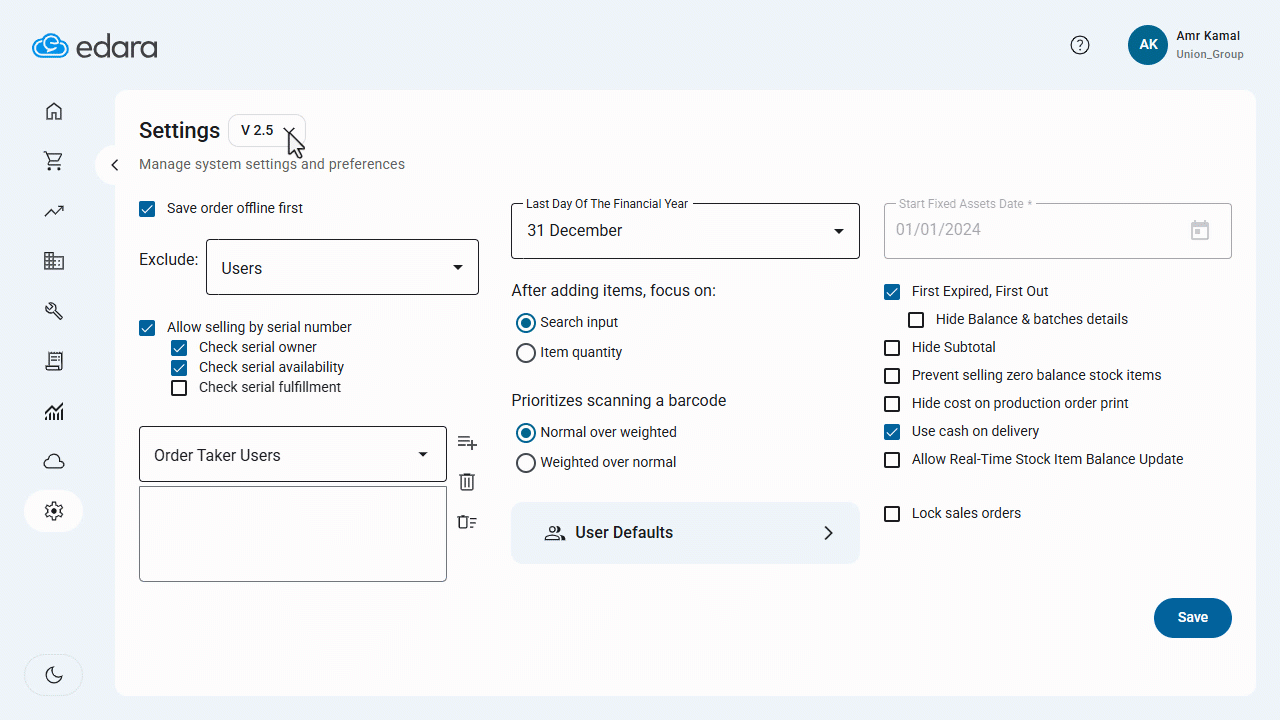This screenshot has width=1280, height=720.
Task: Enable Prevent selling zero balance stock items
Action: pos(892,375)
